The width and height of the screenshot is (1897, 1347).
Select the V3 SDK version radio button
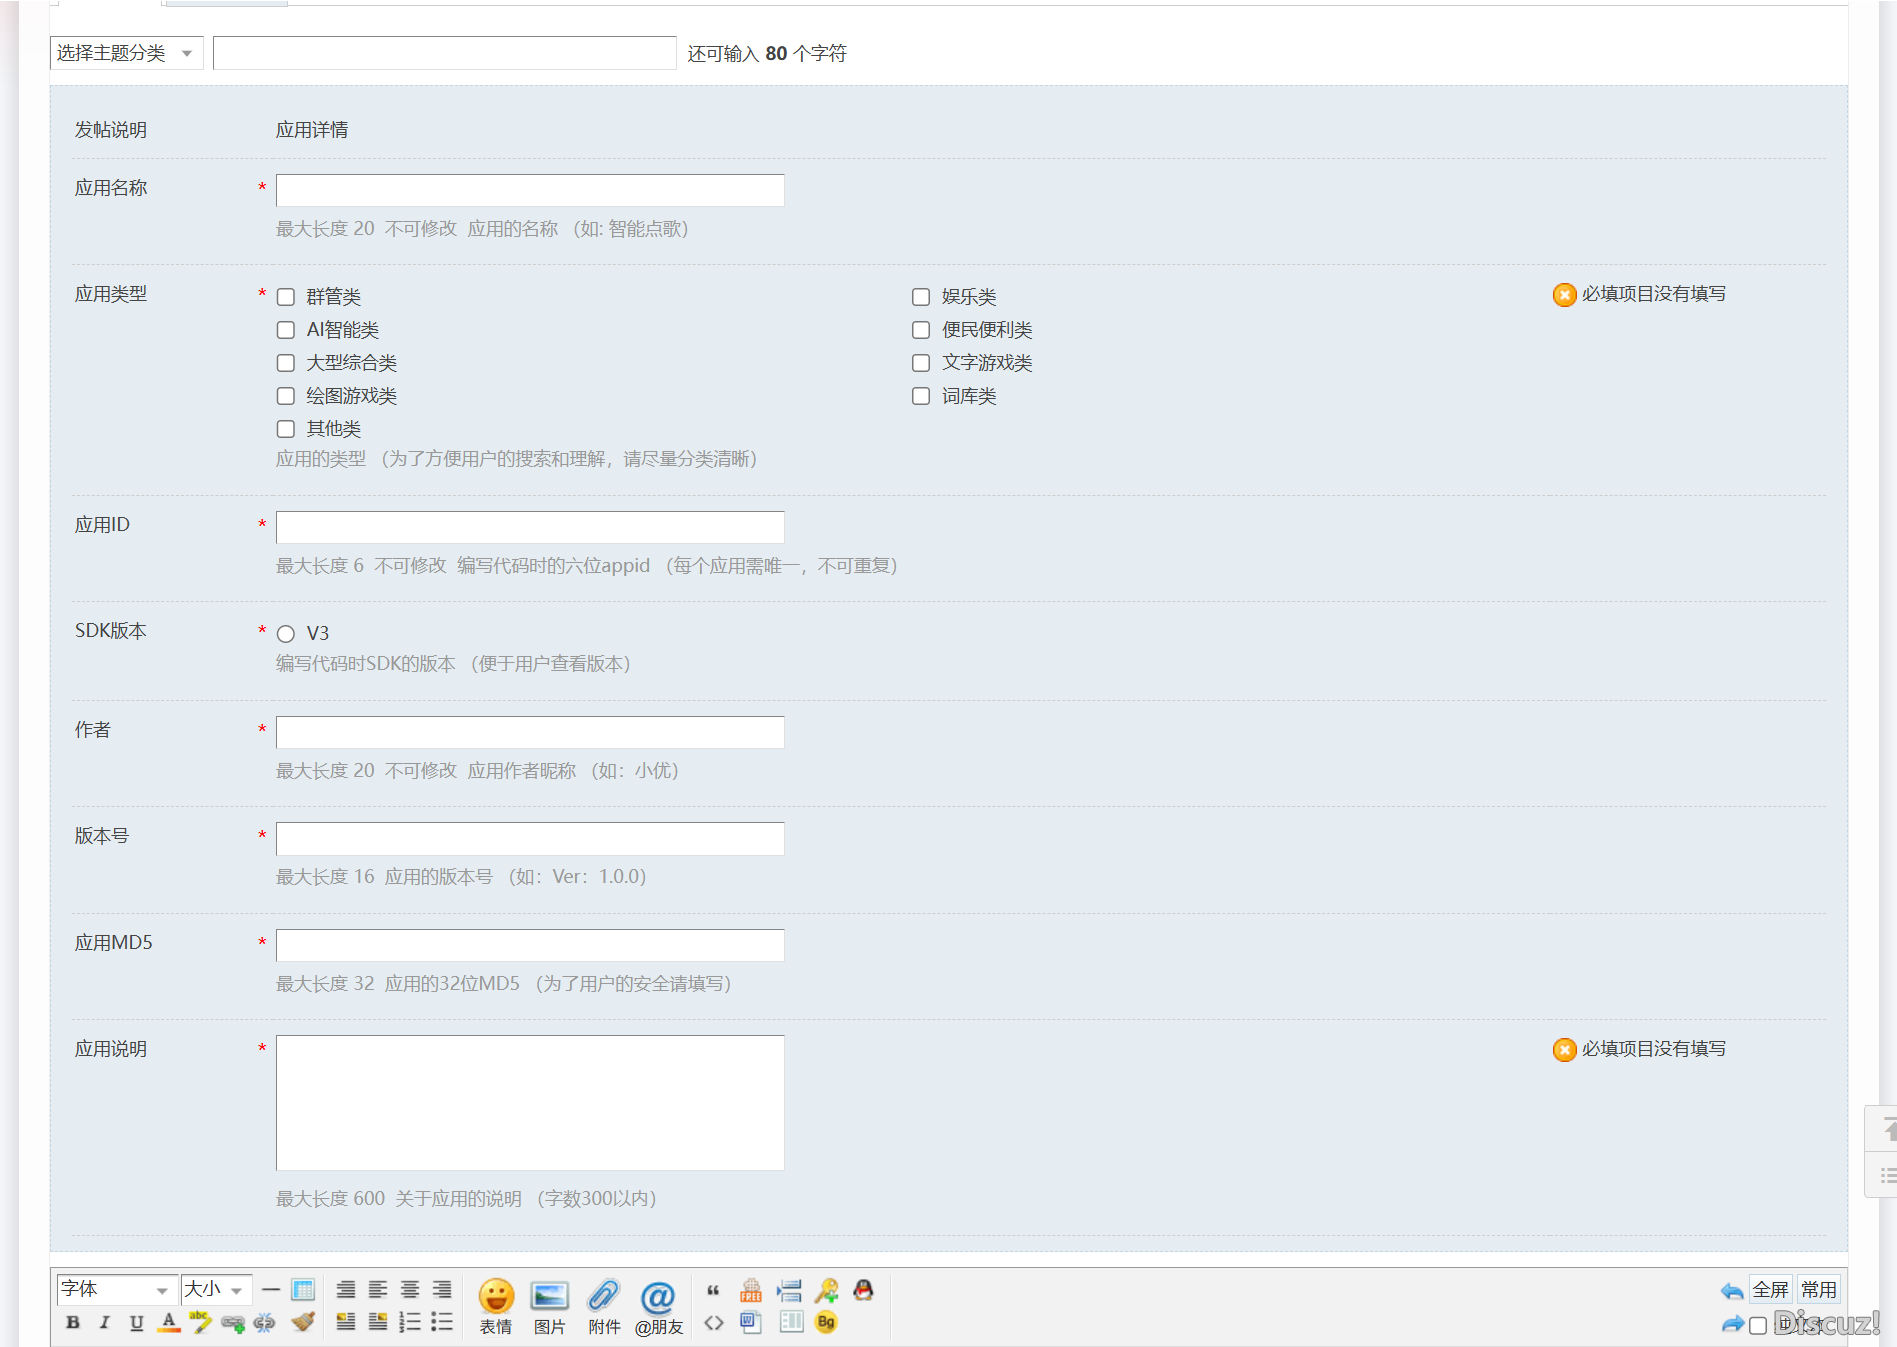(286, 634)
